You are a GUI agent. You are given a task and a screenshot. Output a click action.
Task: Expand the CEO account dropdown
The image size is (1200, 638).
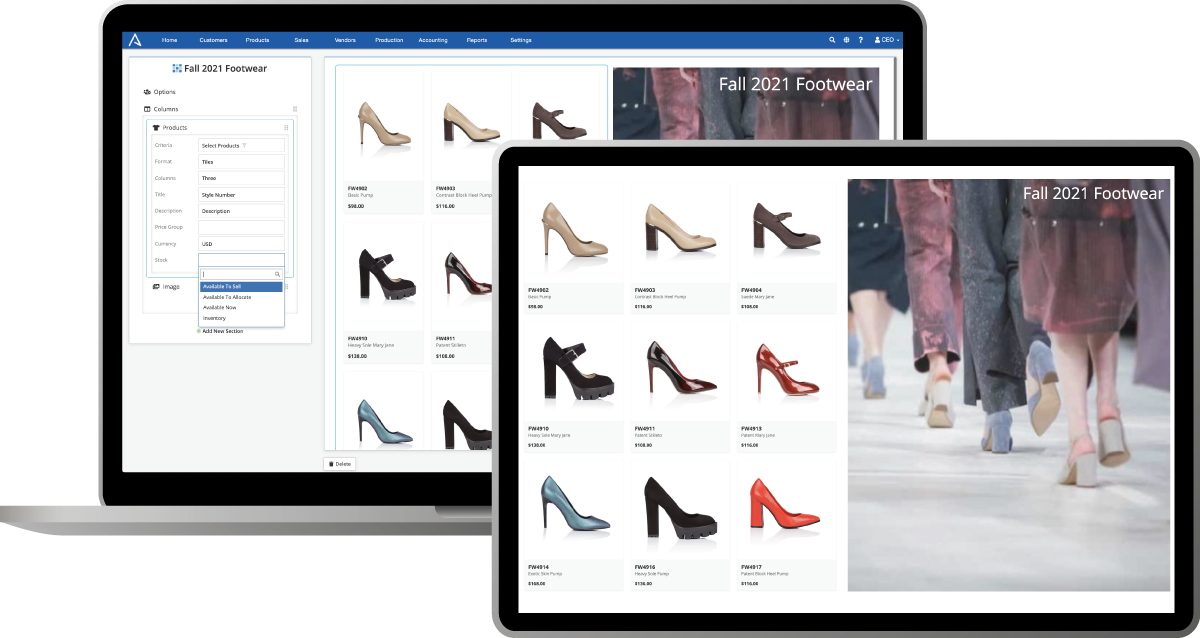pyautogui.click(x=888, y=40)
